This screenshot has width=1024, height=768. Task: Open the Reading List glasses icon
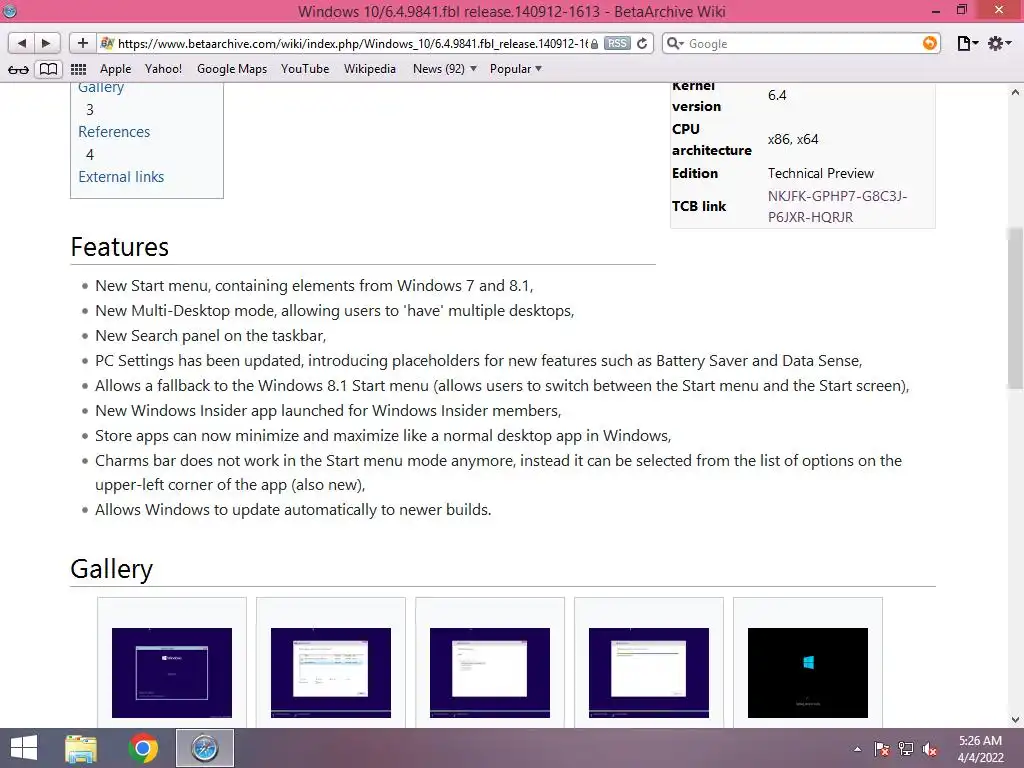(x=18, y=69)
